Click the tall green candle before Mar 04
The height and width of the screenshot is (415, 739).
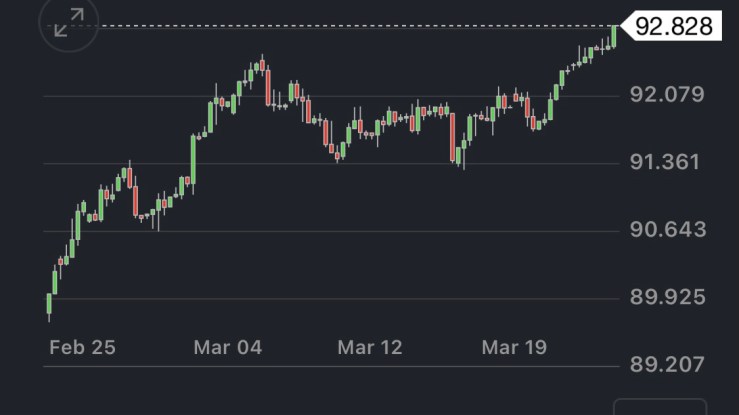click(x=194, y=160)
